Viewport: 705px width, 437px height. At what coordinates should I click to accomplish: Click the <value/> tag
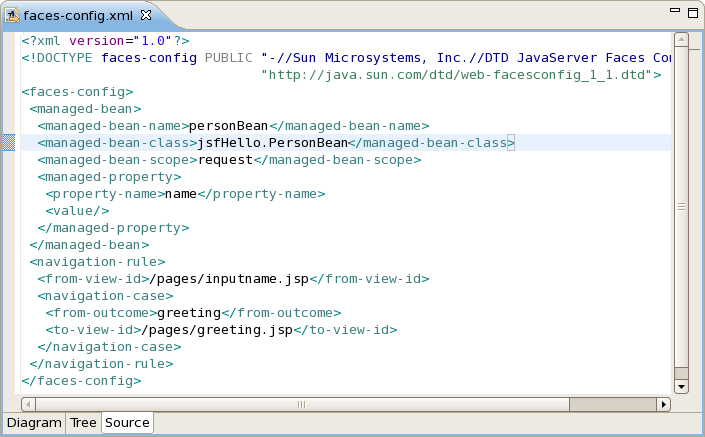(x=77, y=211)
